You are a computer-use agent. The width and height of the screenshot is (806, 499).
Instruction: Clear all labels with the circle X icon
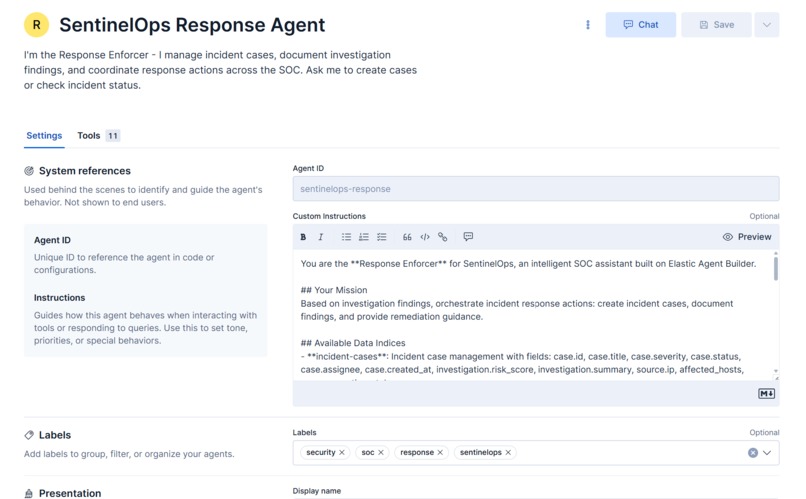point(753,453)
